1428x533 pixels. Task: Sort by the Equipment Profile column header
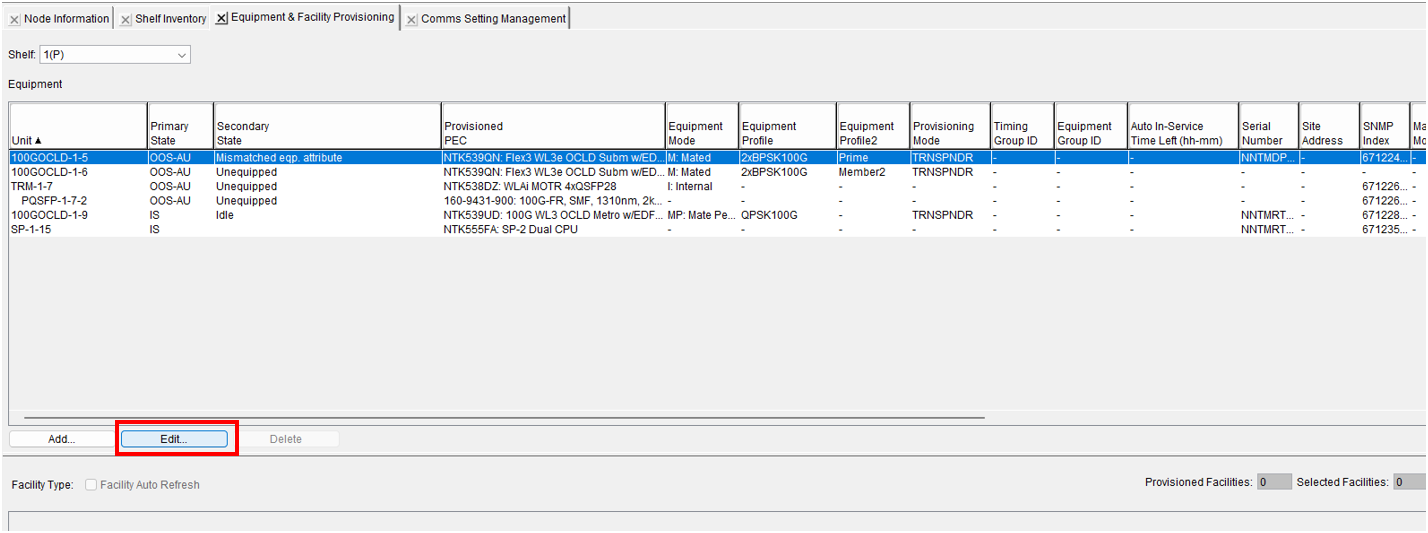coord(787,126)
